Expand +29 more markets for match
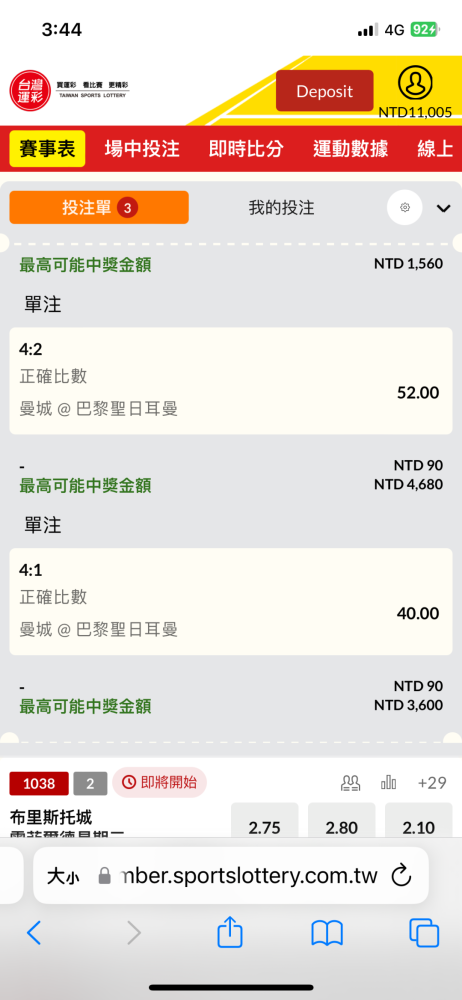Viewport: 462px width, 1000px height. click(432, 783)
